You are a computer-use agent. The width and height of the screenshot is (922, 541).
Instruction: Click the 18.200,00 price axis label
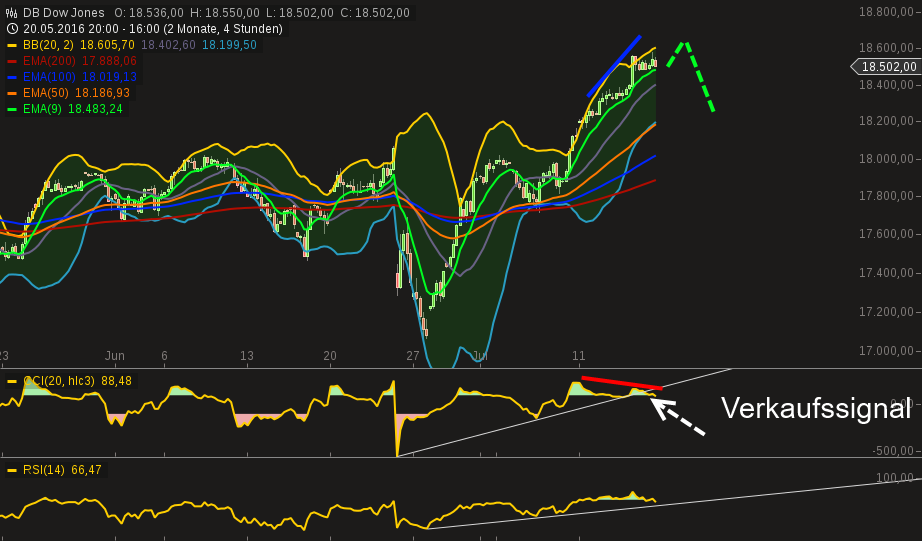tap(886, 121)
